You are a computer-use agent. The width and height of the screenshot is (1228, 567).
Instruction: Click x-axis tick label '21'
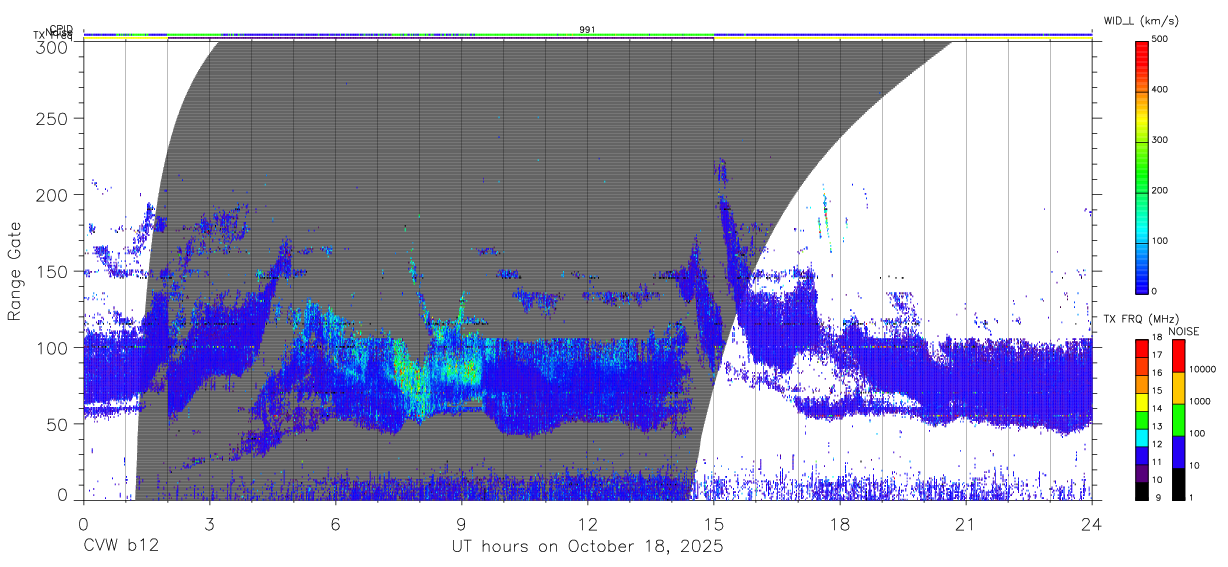point(966,525)
